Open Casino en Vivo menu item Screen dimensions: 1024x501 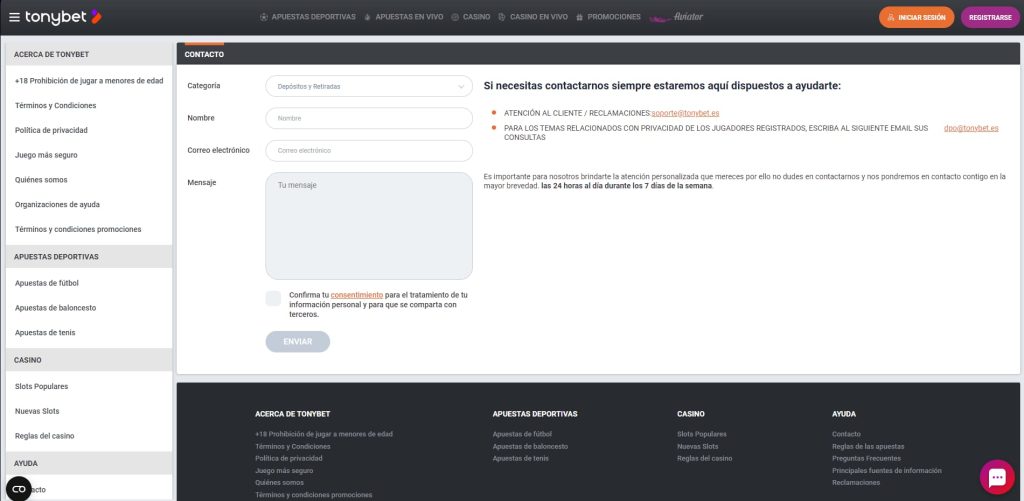(532, 17)
